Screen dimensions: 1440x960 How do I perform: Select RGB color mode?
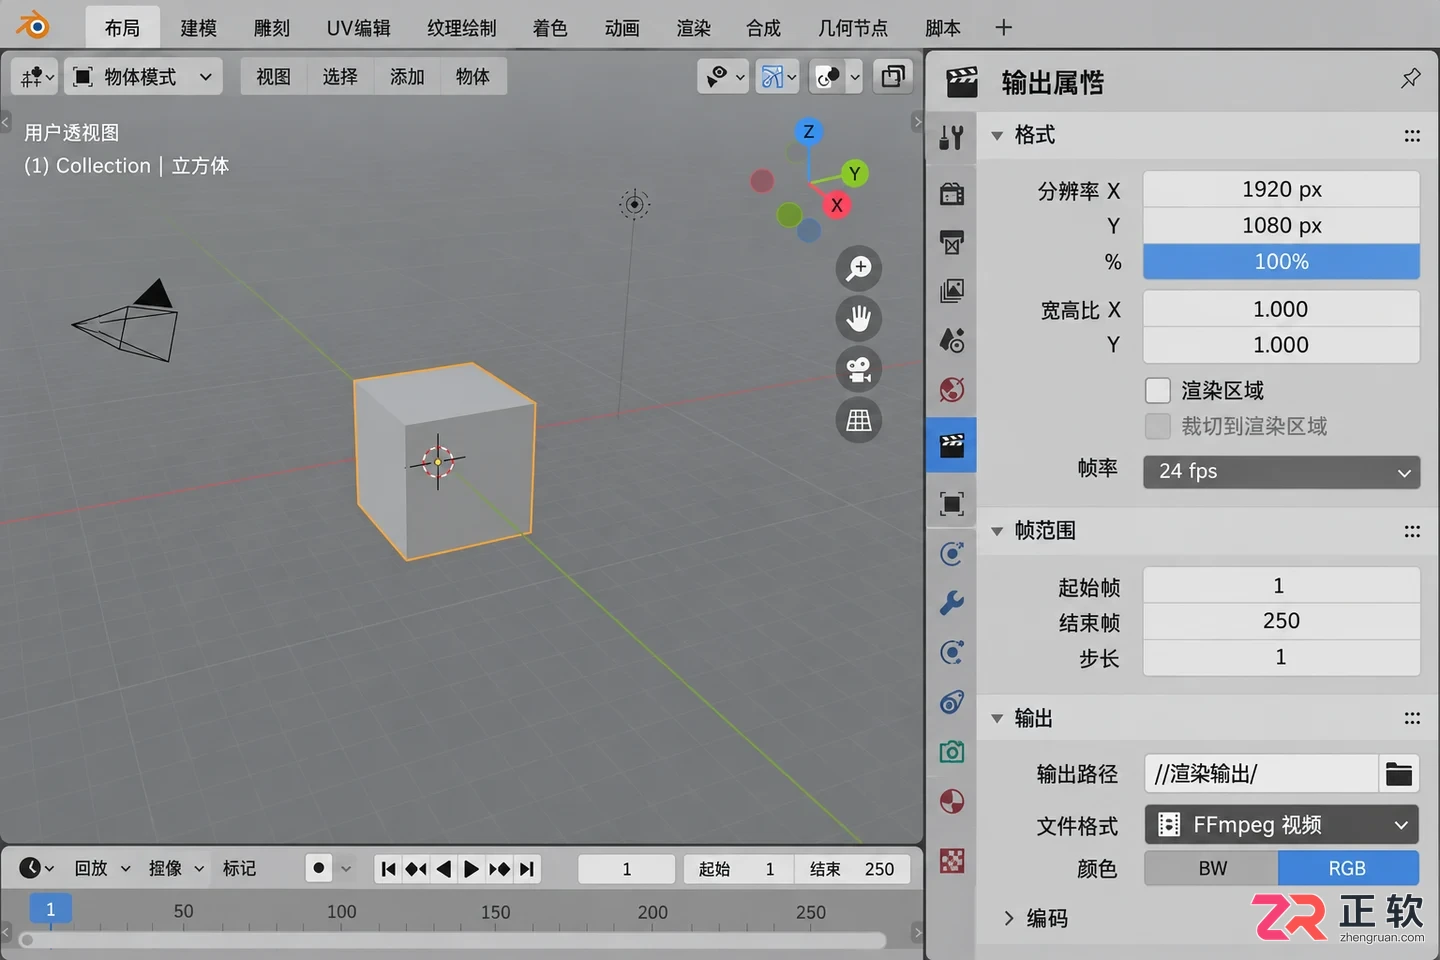[1348, 868]
